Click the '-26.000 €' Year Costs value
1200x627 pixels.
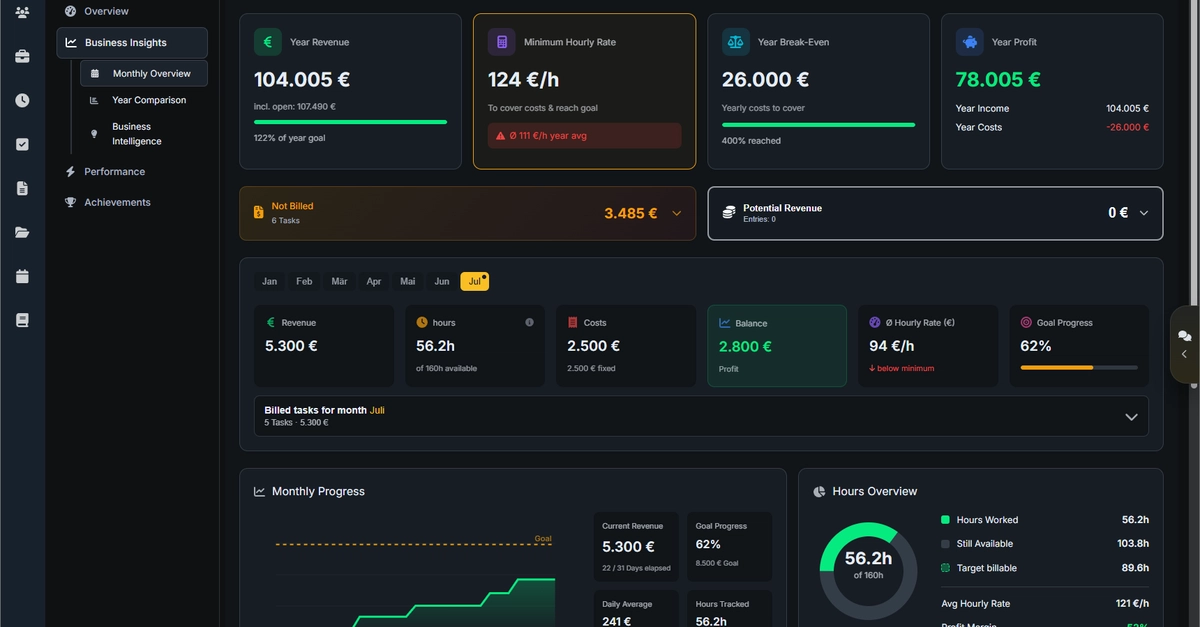(x=1127, y=127)
